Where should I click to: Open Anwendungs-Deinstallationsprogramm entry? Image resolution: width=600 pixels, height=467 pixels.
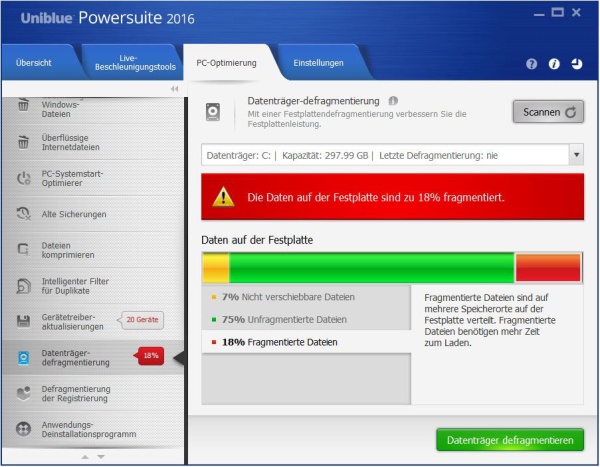[93, 429]
